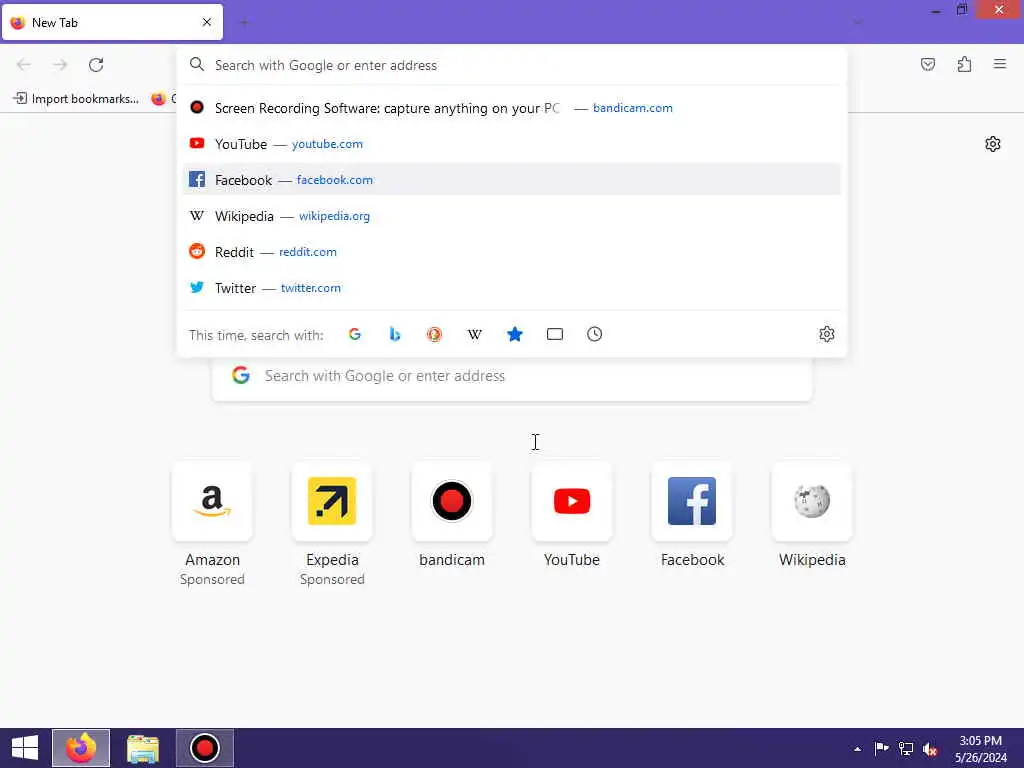Screen dimensions: 1024x768
Task: Select the Reddit reddit.com suggestion
Action: tap(512, 251)
